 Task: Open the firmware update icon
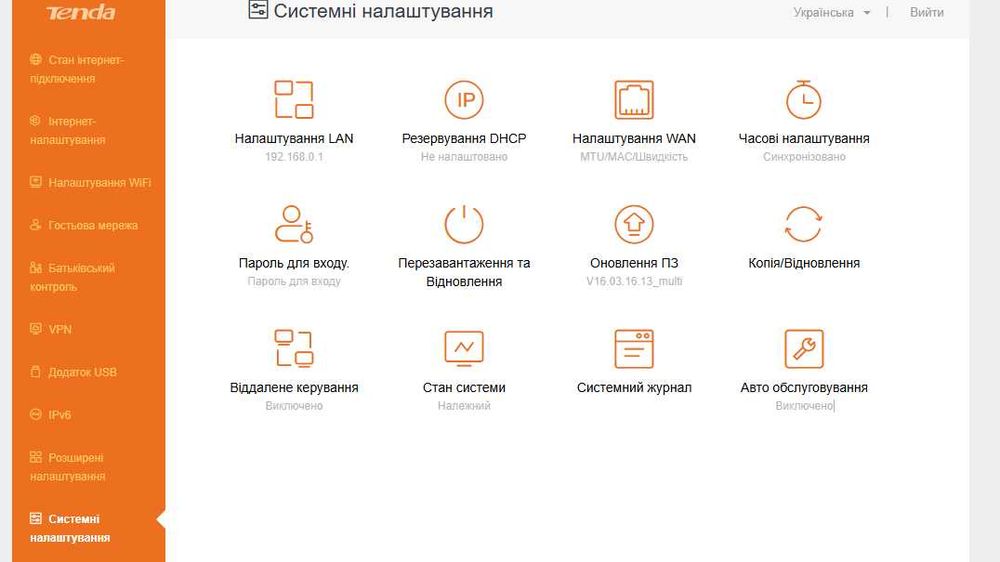[x=634, y=224]
